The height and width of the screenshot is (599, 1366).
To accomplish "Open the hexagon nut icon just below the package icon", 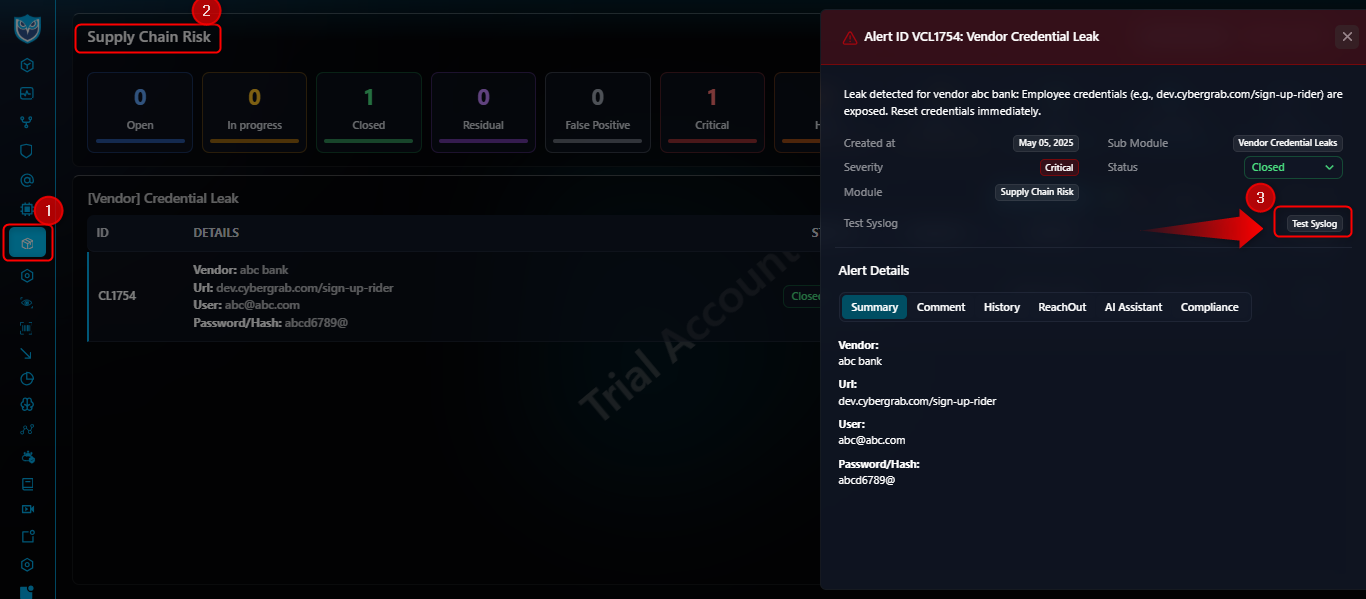I will click(x=28, y=276).
